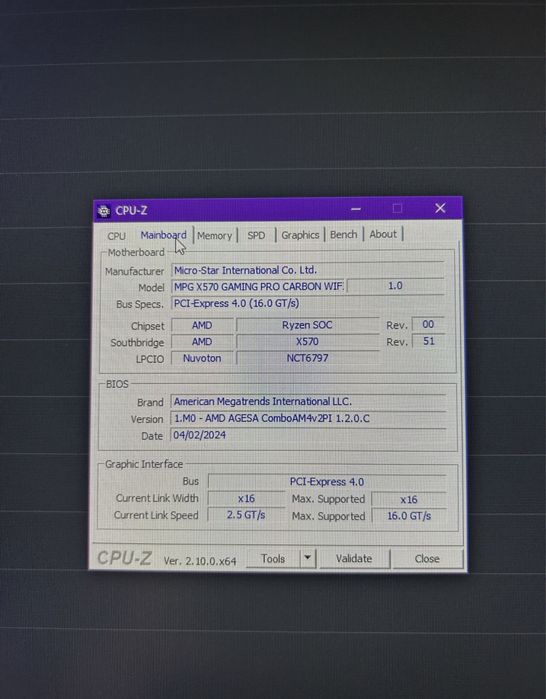Click the Chipset AMD vendor value
This screenshot has width=546, height=699.
(202, 325)
